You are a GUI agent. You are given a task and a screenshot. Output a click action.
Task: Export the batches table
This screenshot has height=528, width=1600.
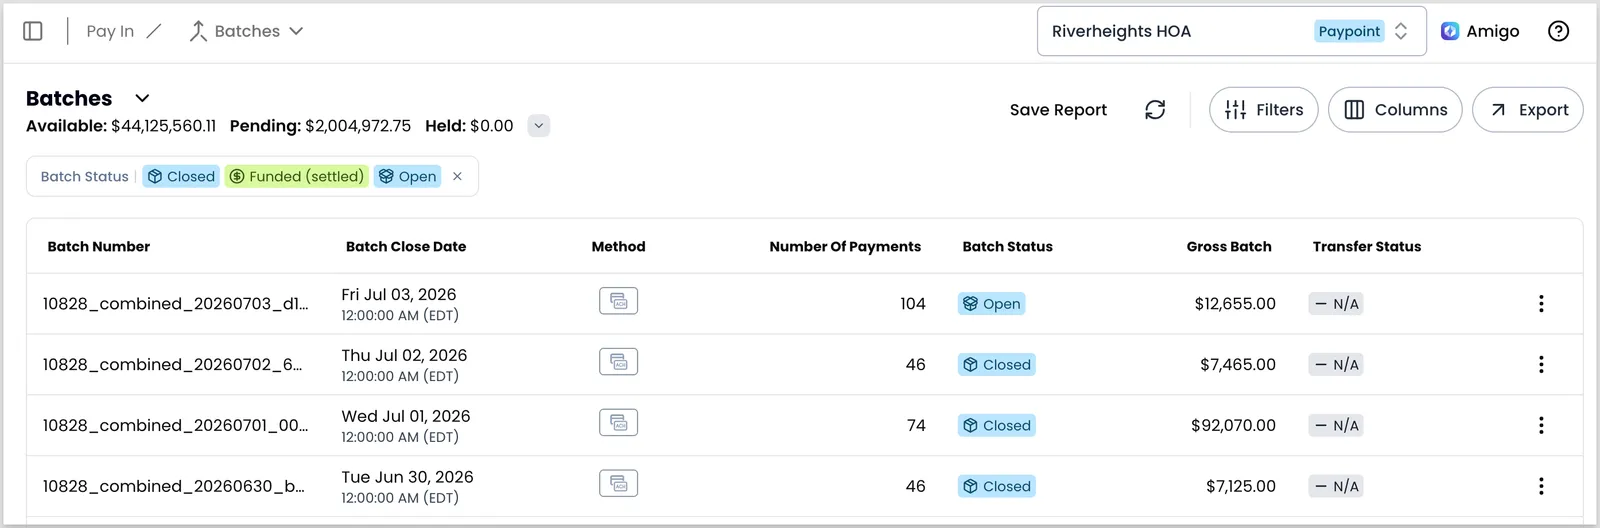coord(1528,110)
